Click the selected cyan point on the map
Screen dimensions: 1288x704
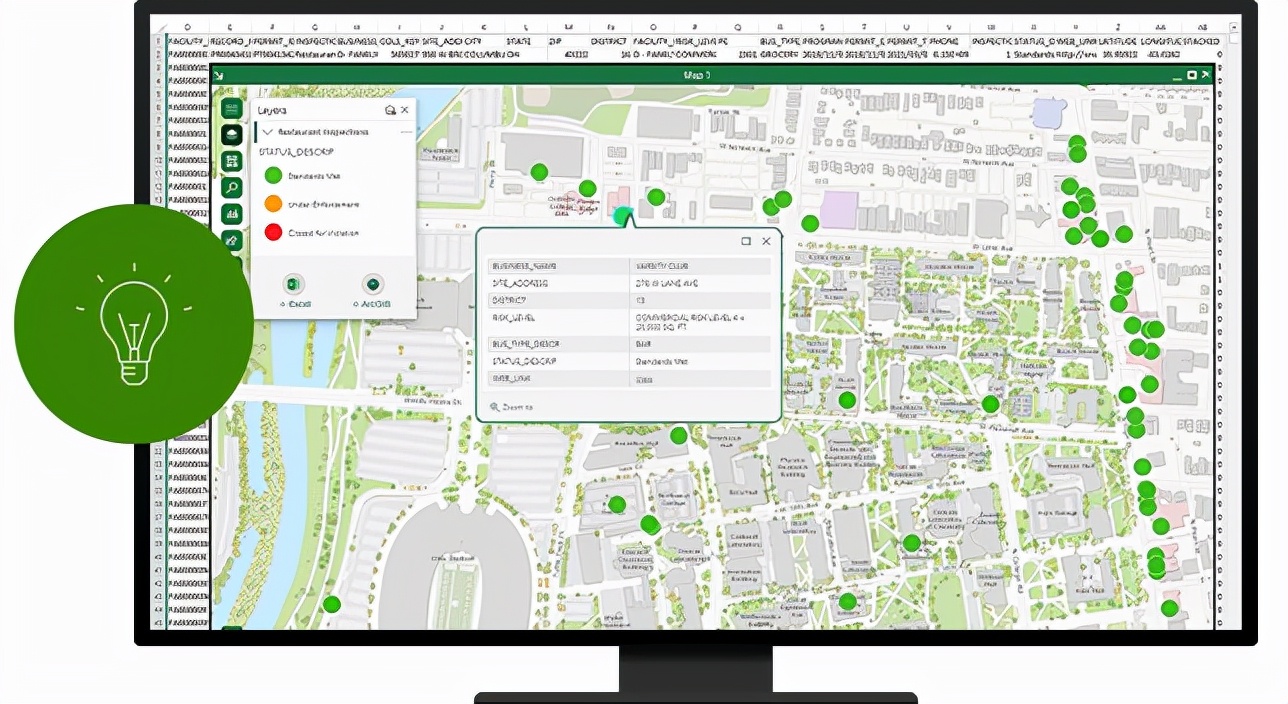coord(623,214)
